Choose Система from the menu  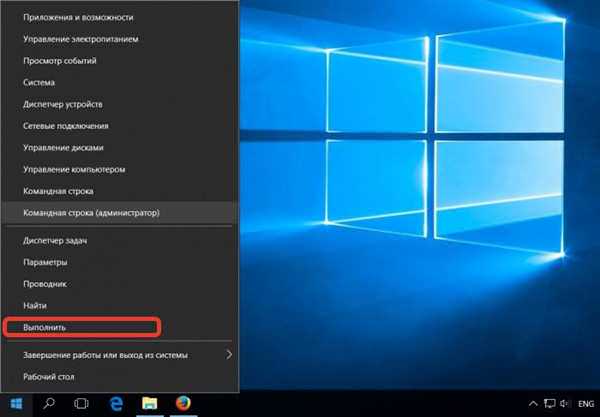[120, 83]
